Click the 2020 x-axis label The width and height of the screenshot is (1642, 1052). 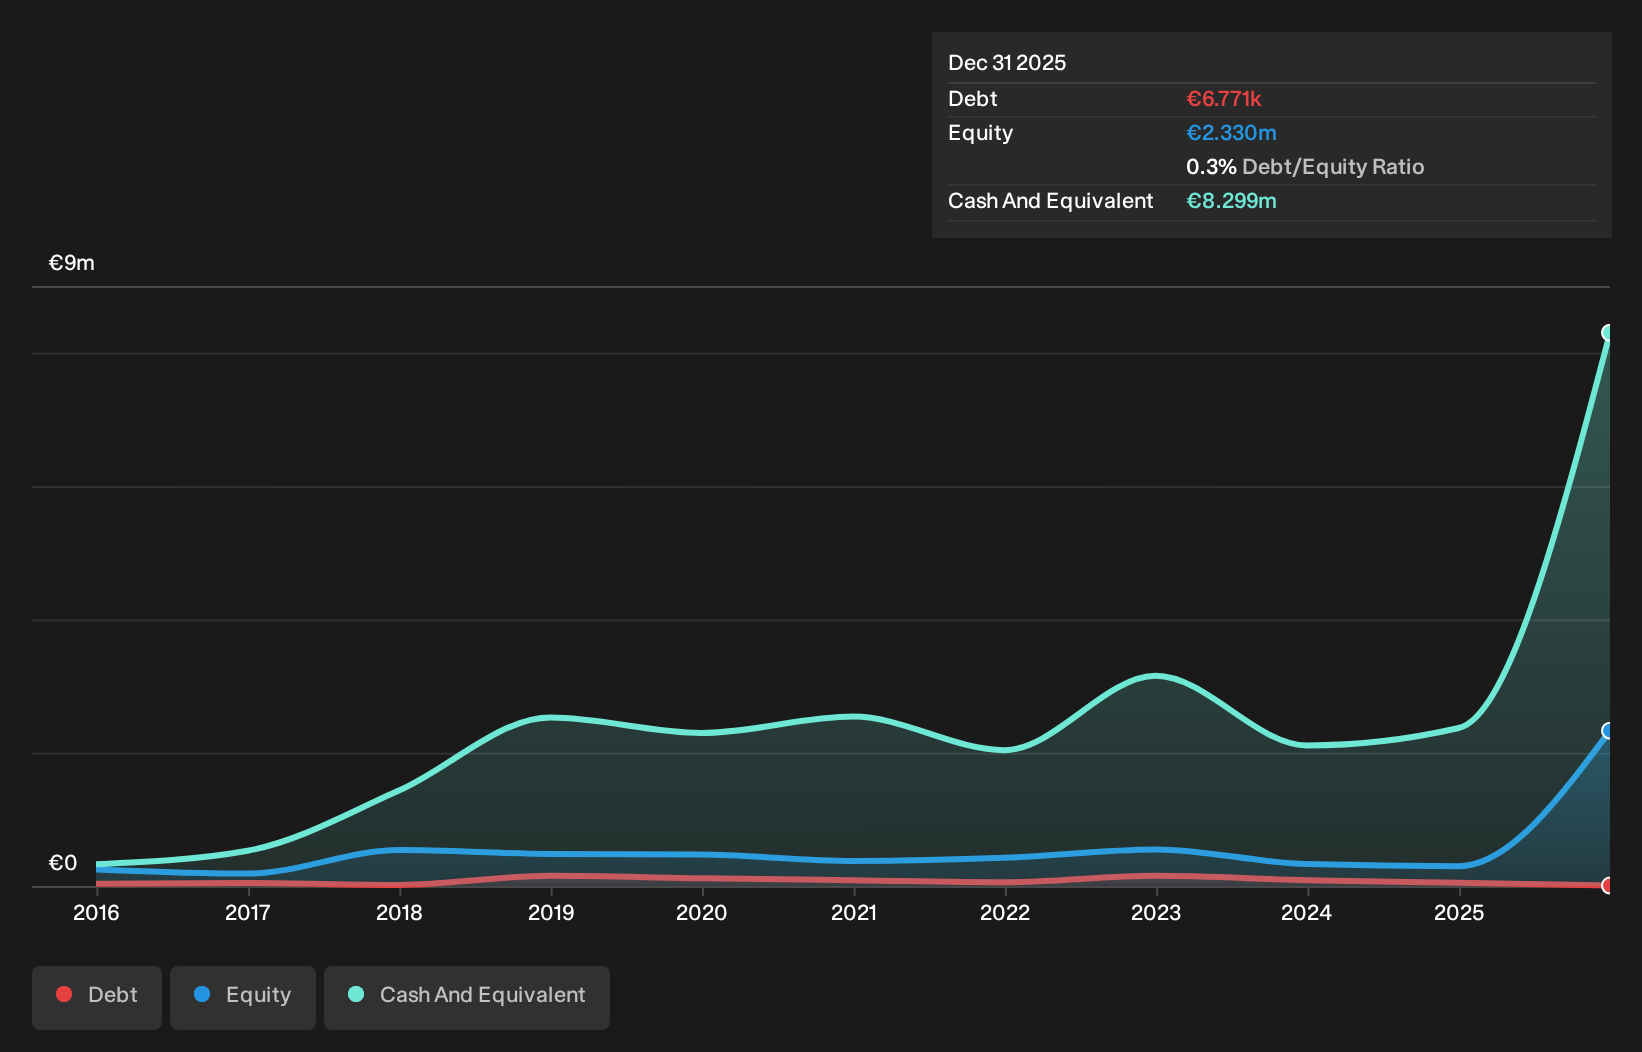702,913
